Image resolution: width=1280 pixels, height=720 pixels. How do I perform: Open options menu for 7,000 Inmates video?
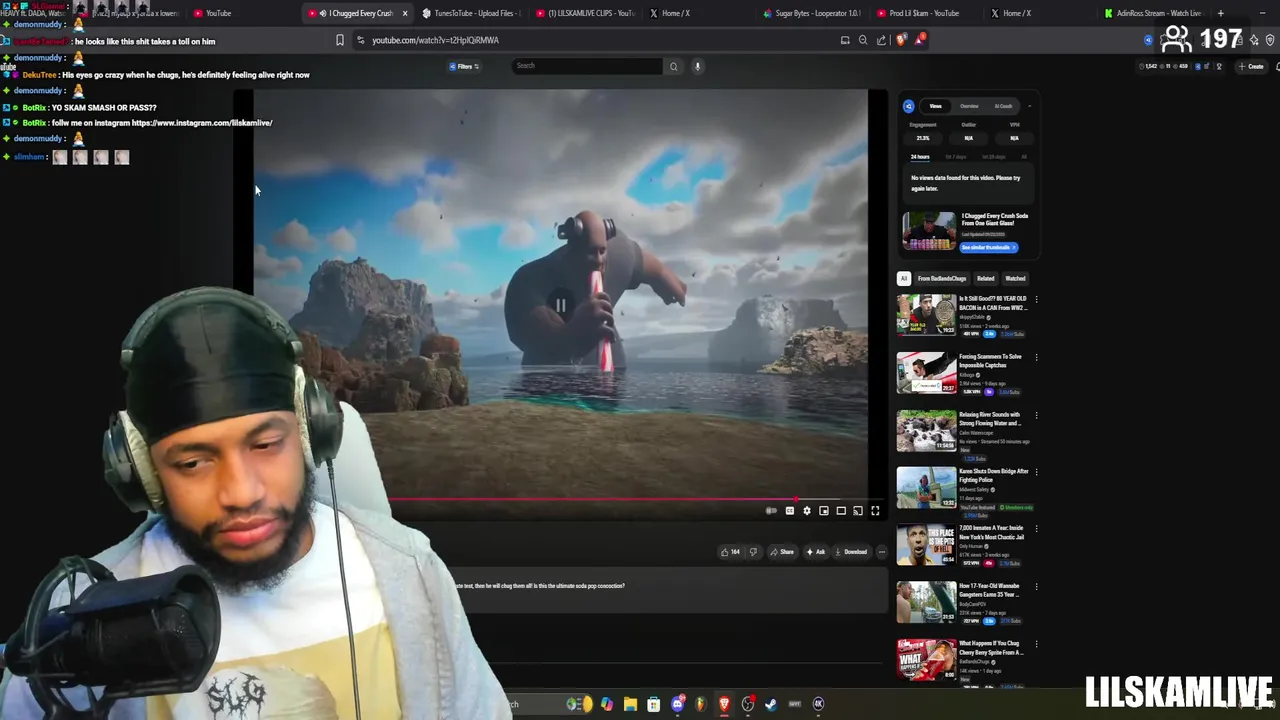(x=1036, y=529)
